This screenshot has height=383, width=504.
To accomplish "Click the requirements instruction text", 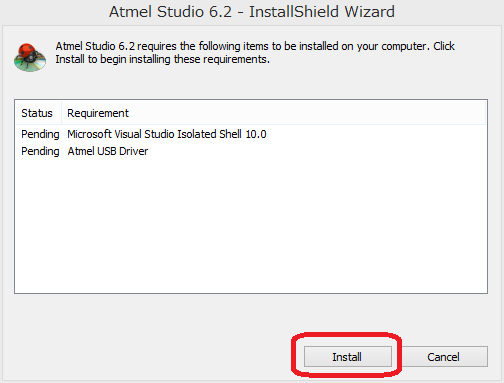I will 255,53.
